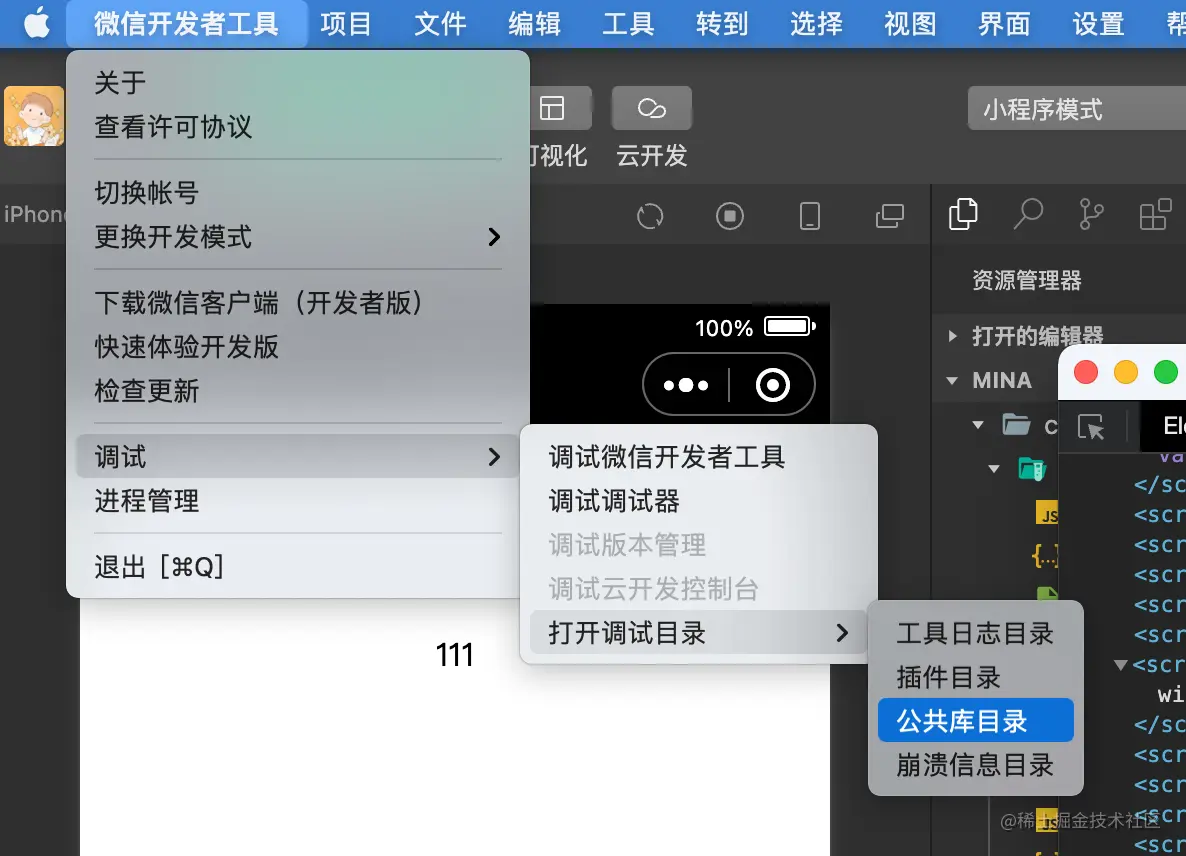The image size is (1186, 856).
Task: Expand 打开的编辑器 section
Action: click(953, 335)
